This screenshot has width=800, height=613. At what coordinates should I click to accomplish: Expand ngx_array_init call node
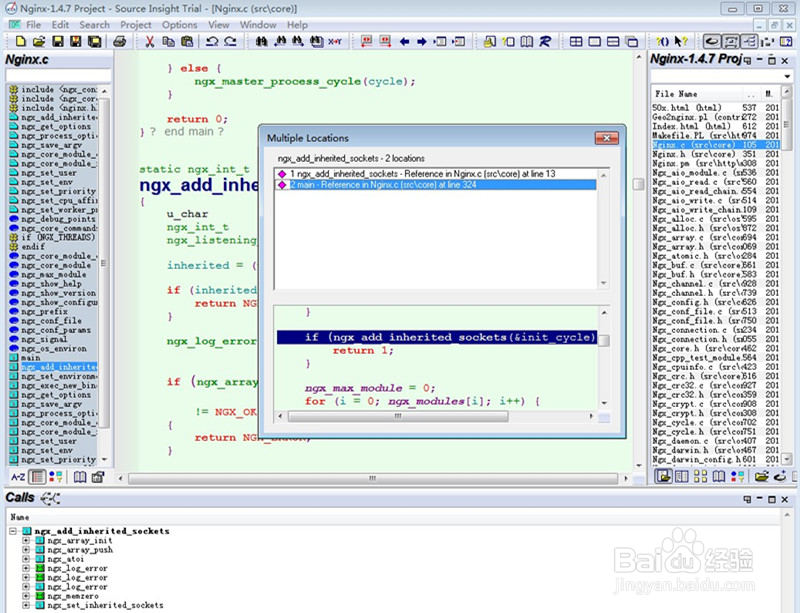pos(26,541)
